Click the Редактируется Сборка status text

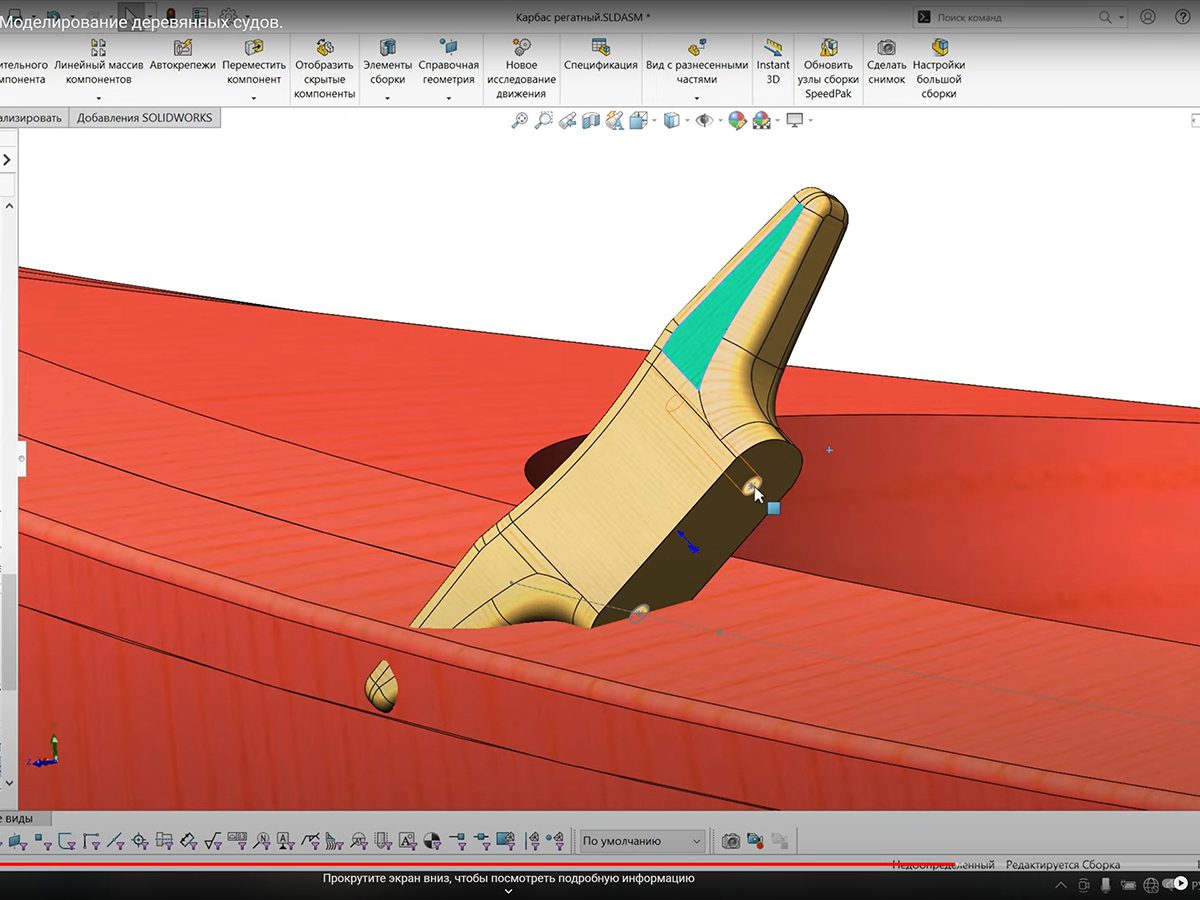(1062, 864)
